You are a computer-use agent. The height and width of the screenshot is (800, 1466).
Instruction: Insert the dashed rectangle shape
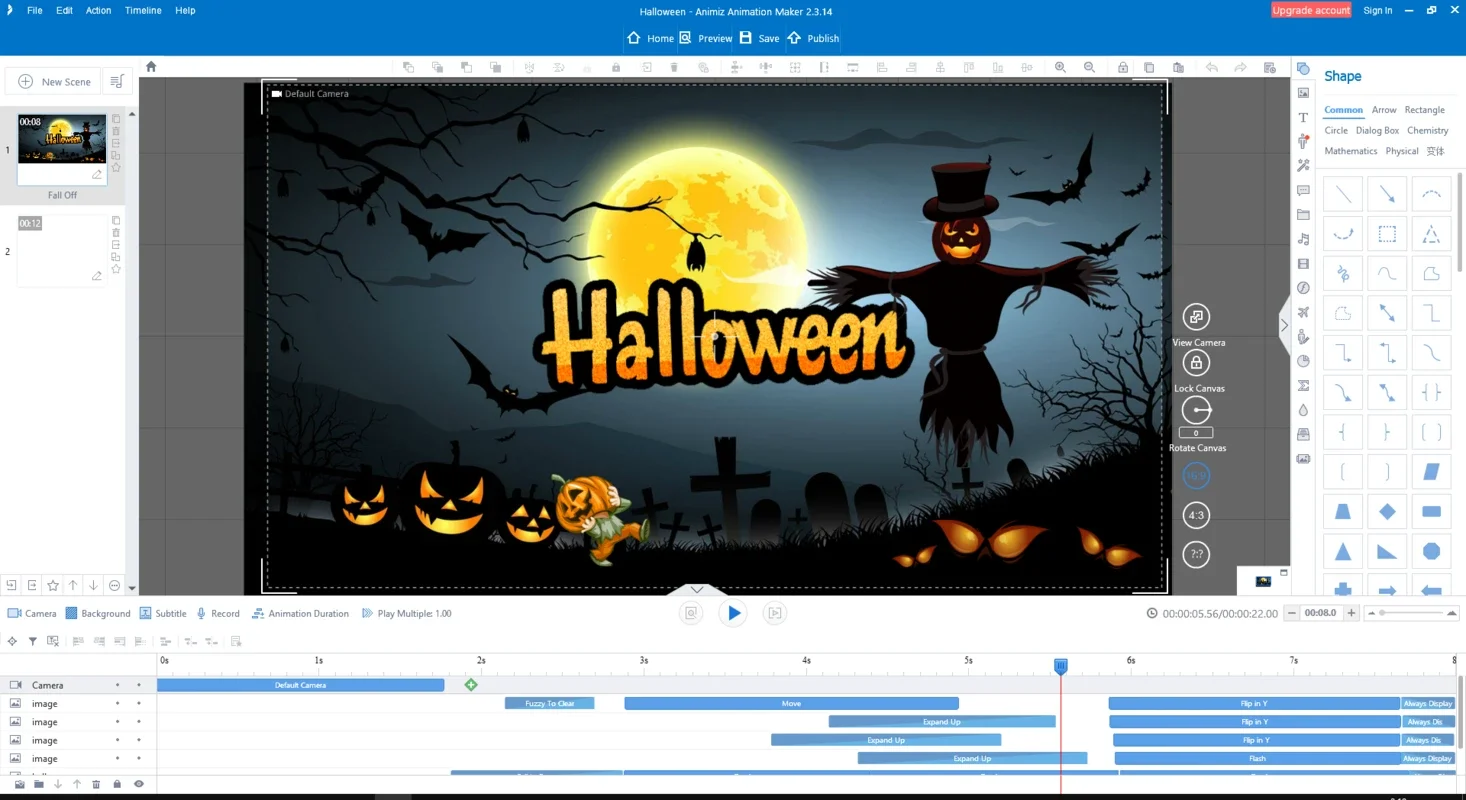pos(1387,234)
